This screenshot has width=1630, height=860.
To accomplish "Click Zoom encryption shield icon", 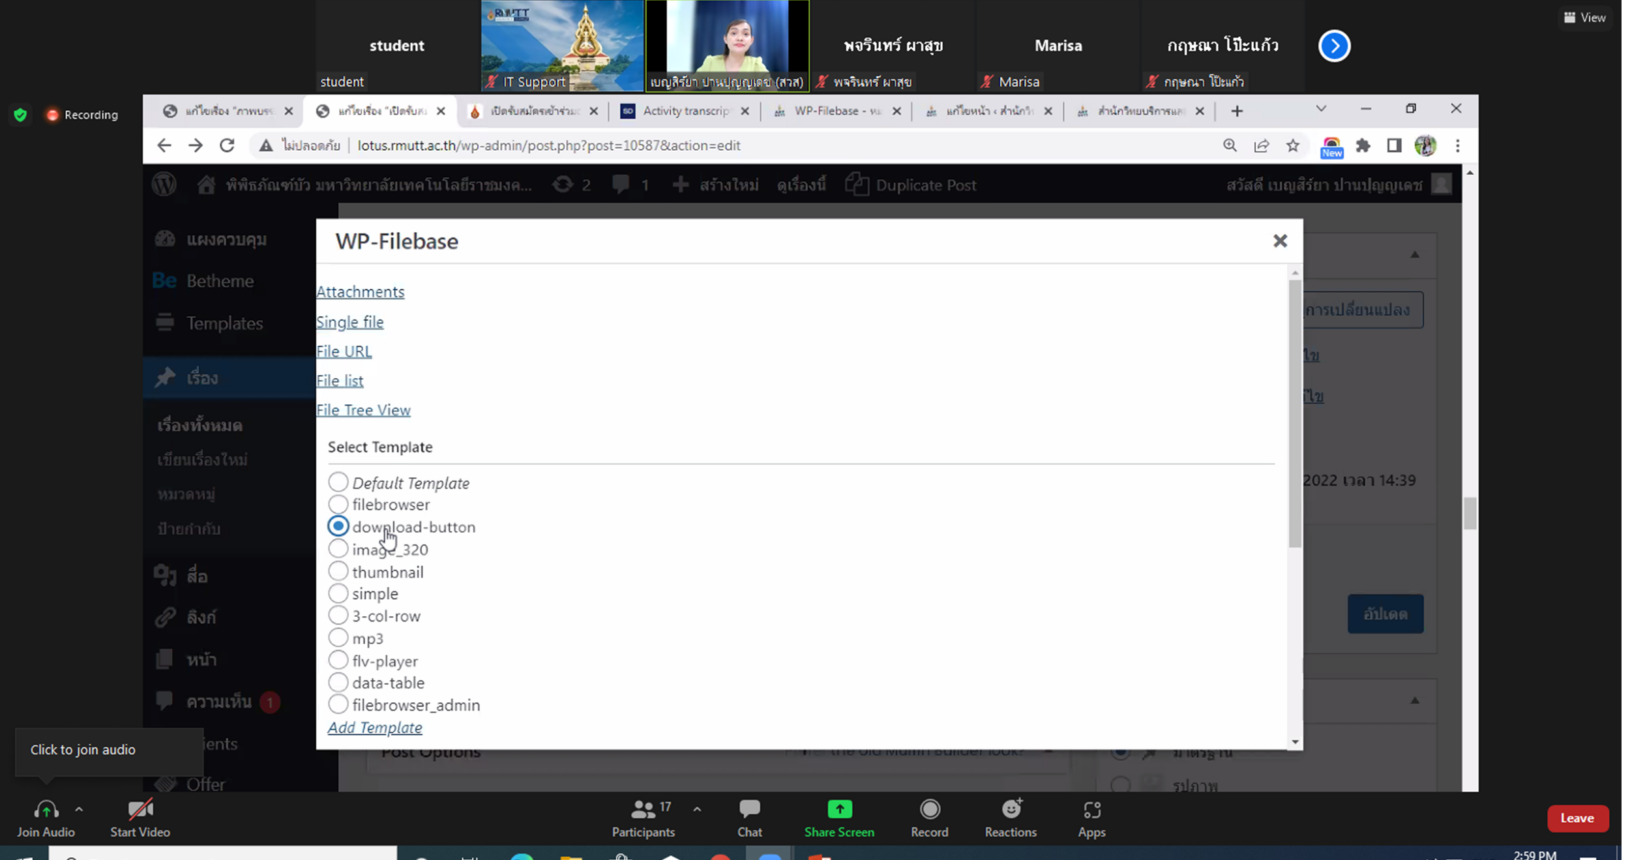I will [x=20, y=115].
